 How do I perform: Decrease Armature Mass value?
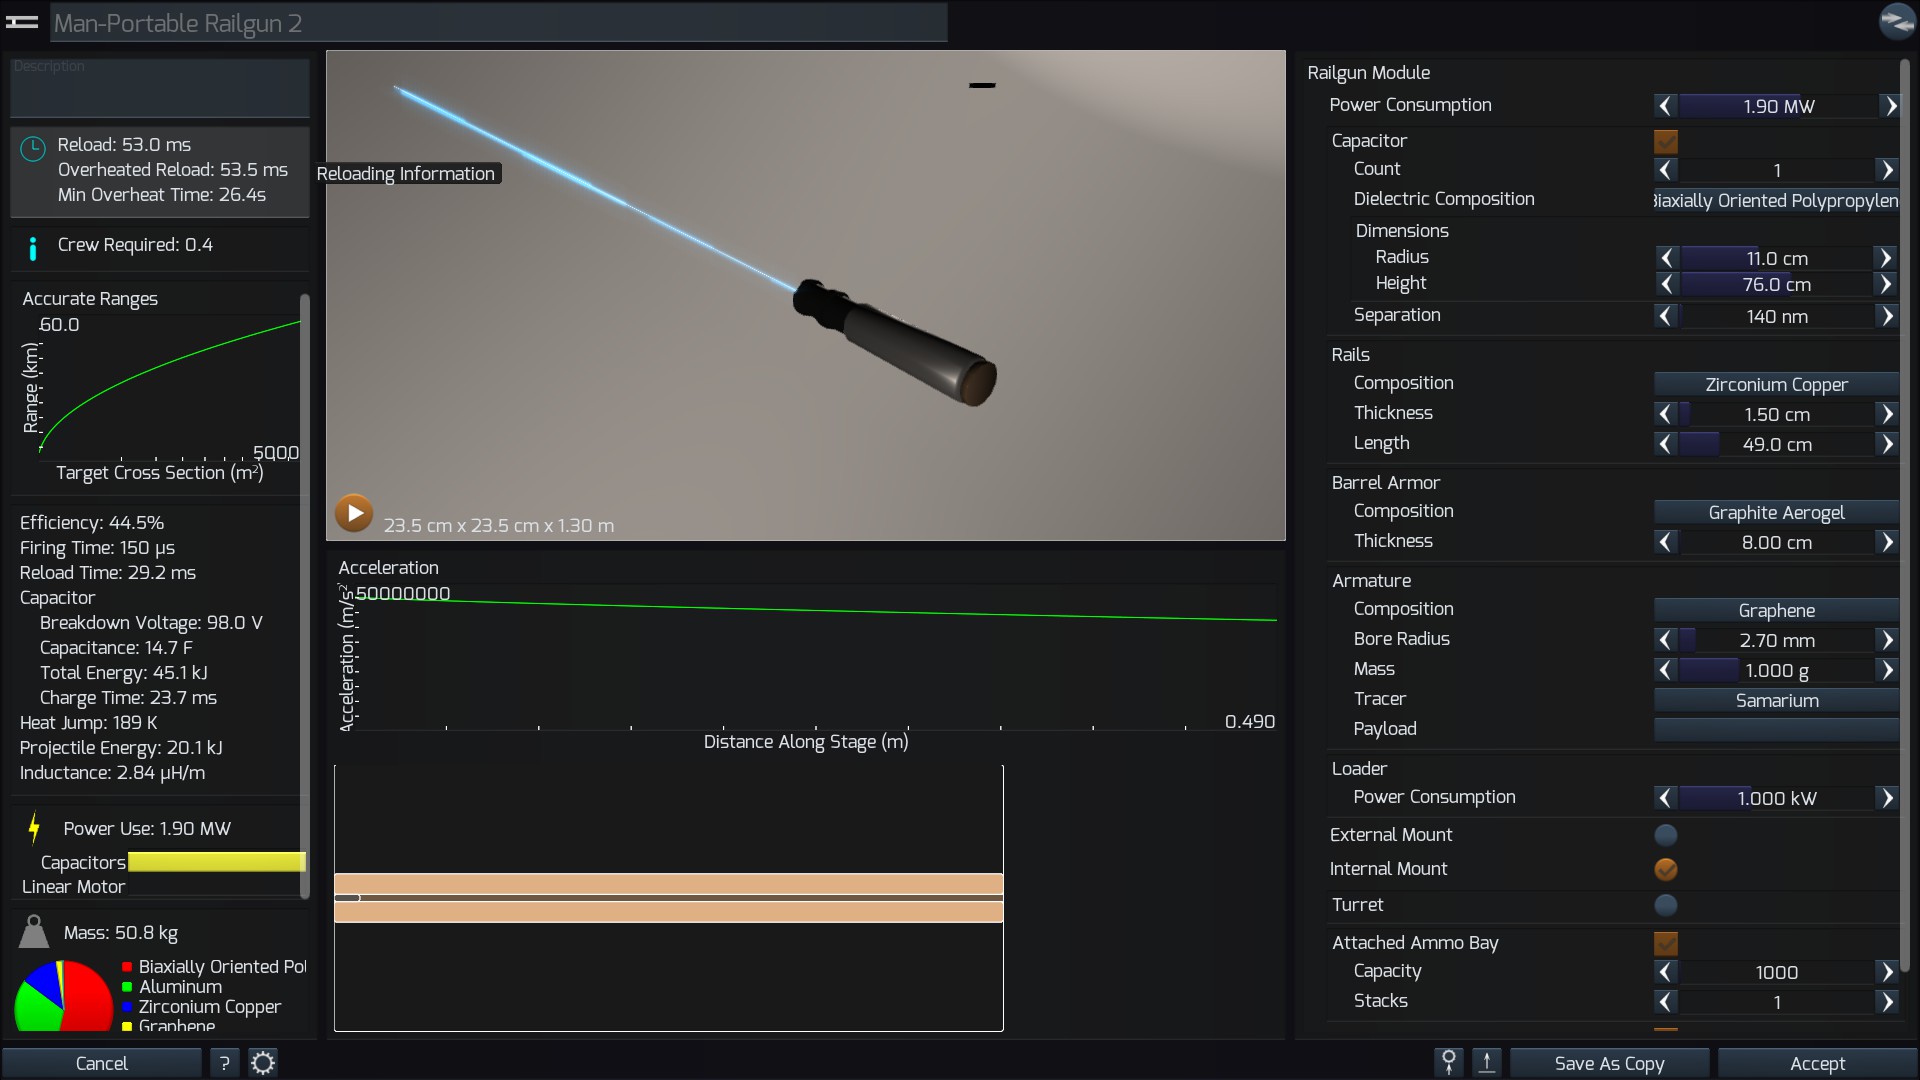click(1665, 670)
